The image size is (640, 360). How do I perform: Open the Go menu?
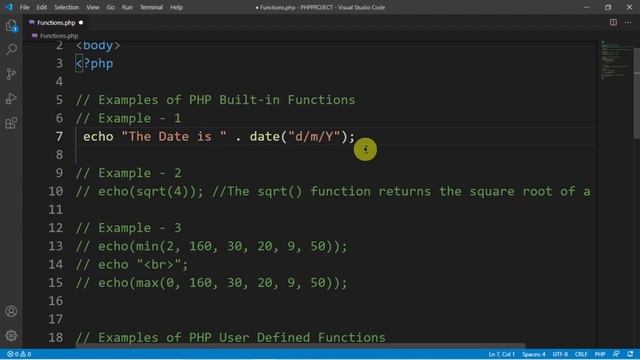click(x=110, y=7)
